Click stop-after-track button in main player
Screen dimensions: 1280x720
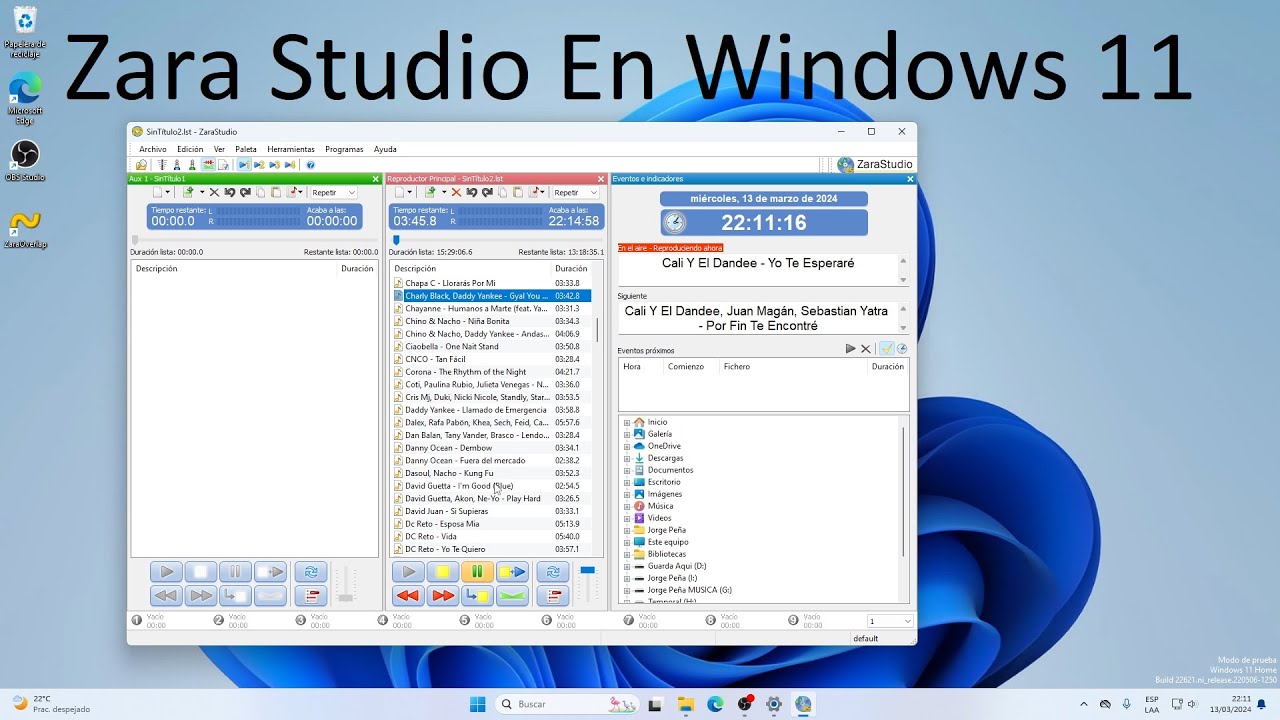tap(477, 596)
